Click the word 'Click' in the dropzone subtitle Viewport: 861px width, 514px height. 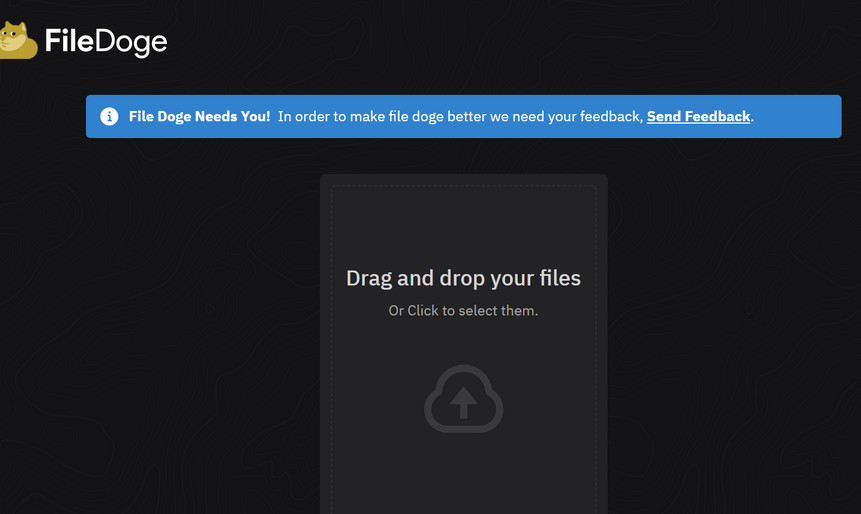(423, 311)
